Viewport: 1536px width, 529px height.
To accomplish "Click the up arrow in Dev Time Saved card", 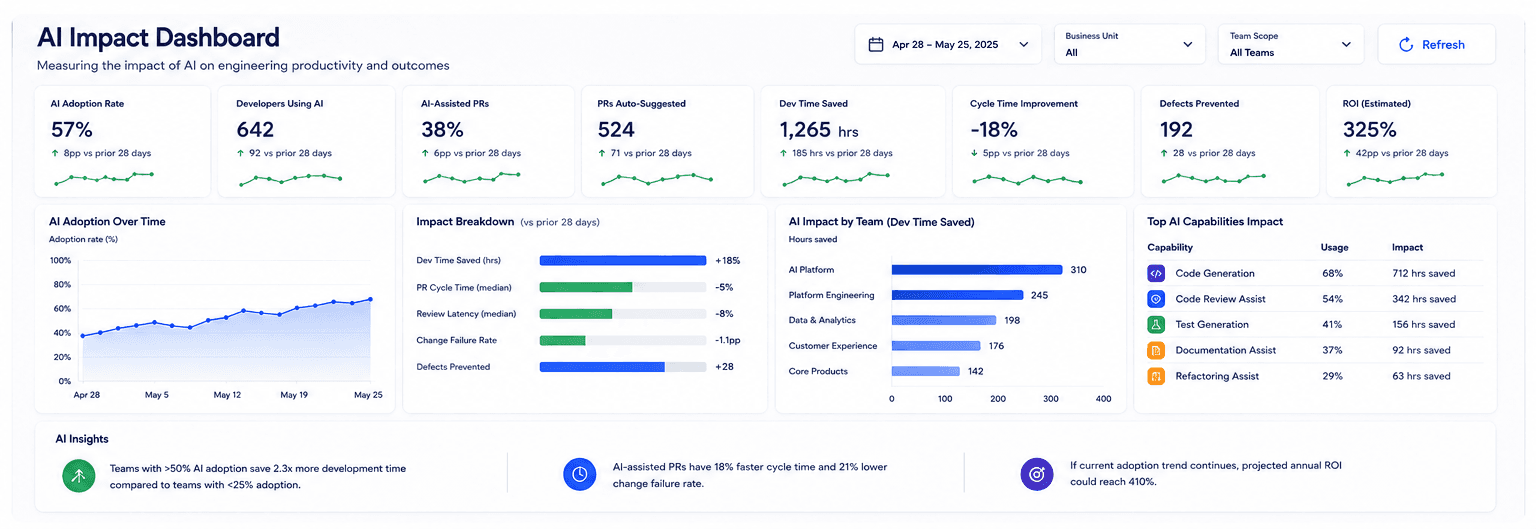I will point(784,153).
